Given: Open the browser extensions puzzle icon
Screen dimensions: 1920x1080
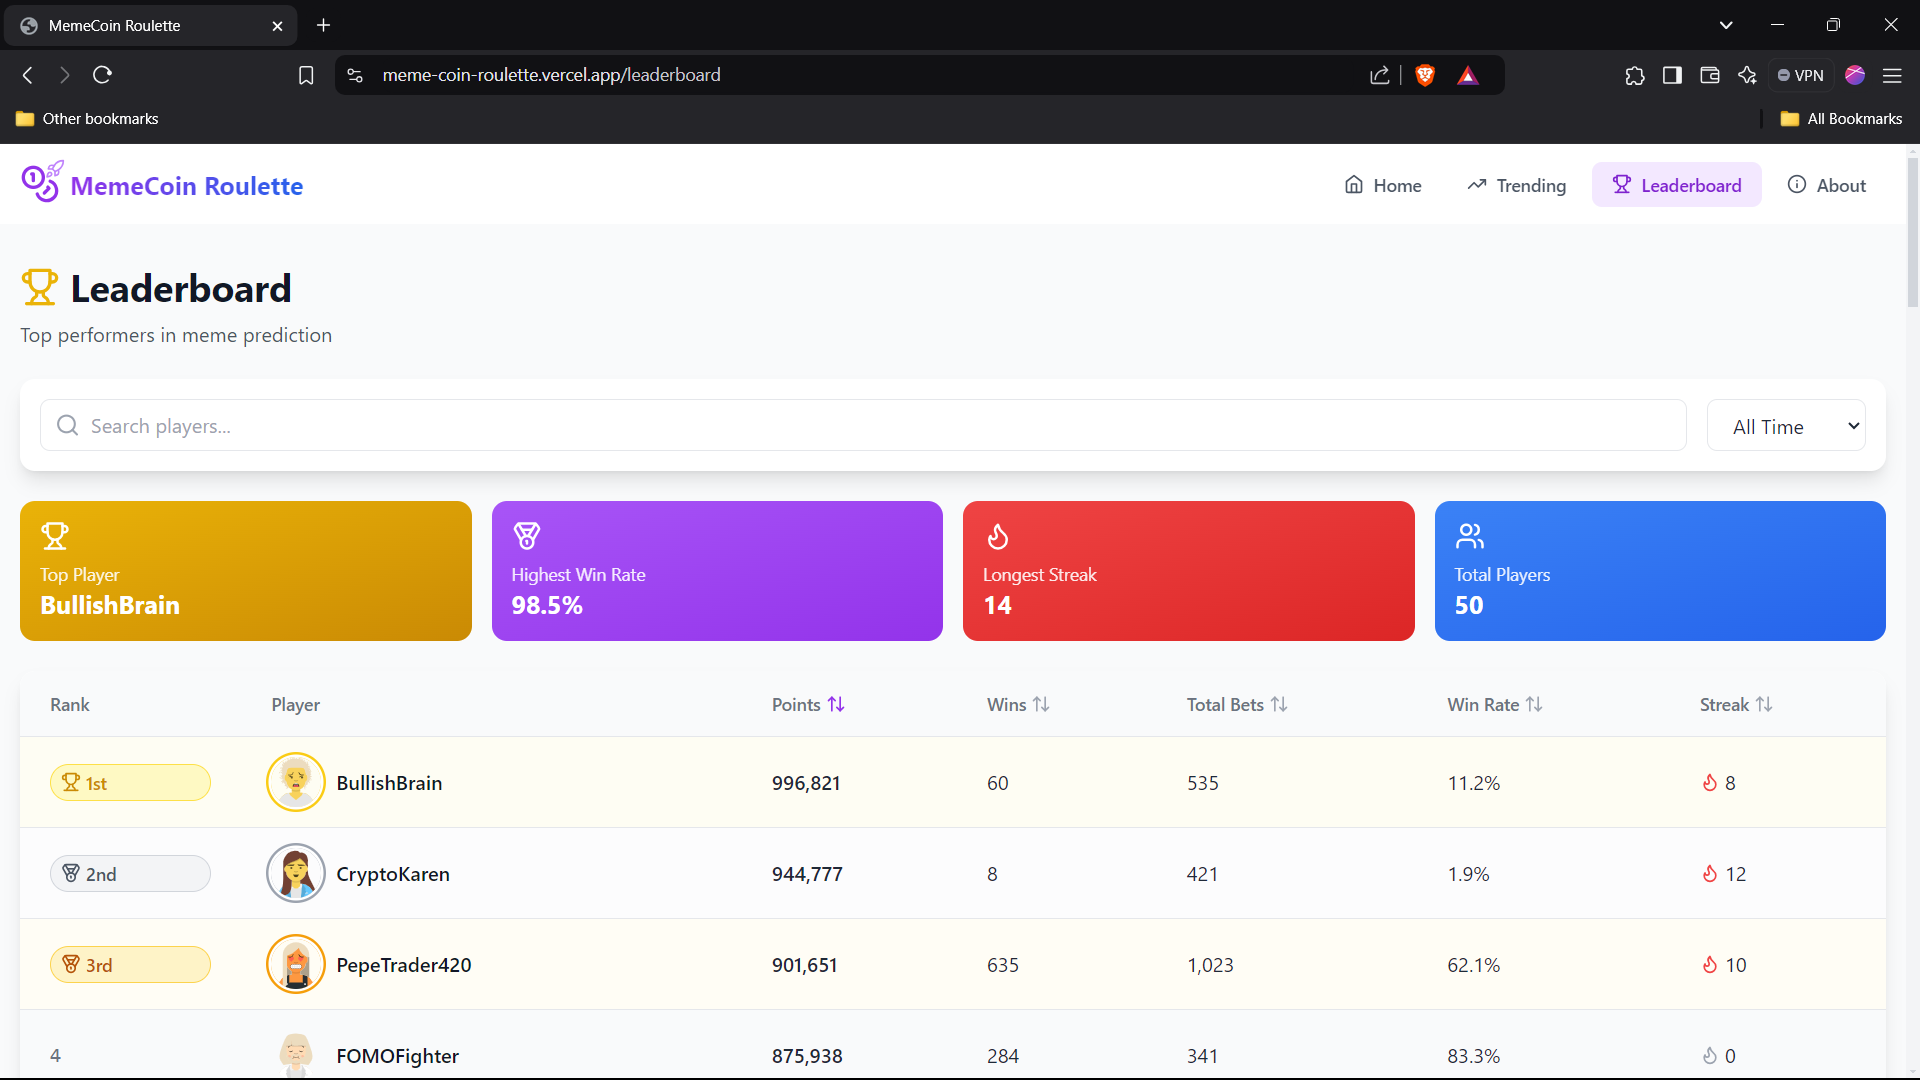Looking at the screenshot, I should click(1635, 75).
